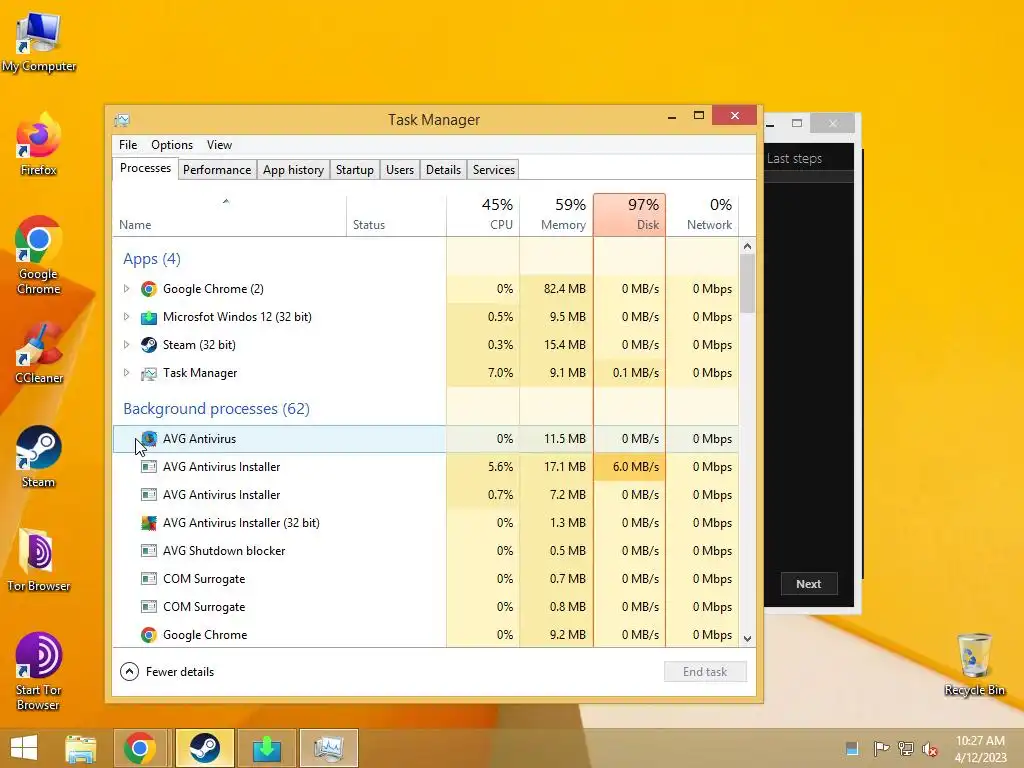The width and height of the screenshot is (1024, 768).
Task: Click the AVG Shutdown blocker process icon
Action: pos(149,551)
